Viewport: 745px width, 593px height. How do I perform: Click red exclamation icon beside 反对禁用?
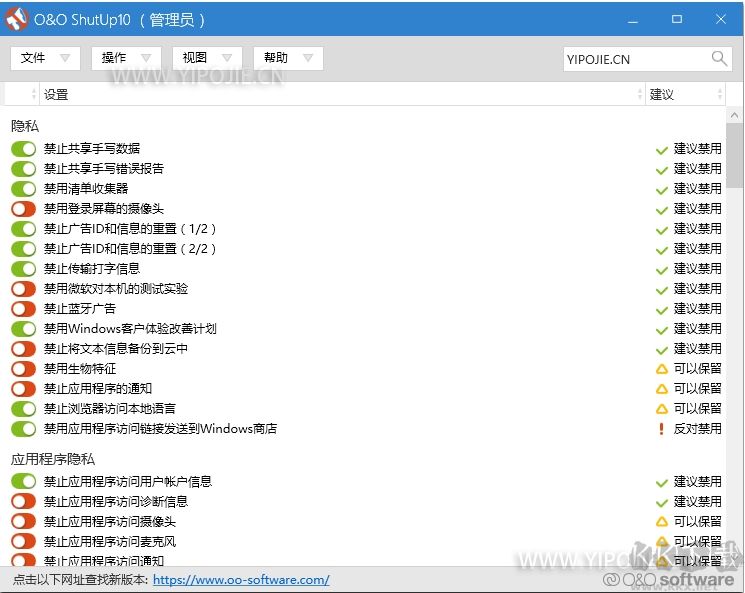point(661,429)
